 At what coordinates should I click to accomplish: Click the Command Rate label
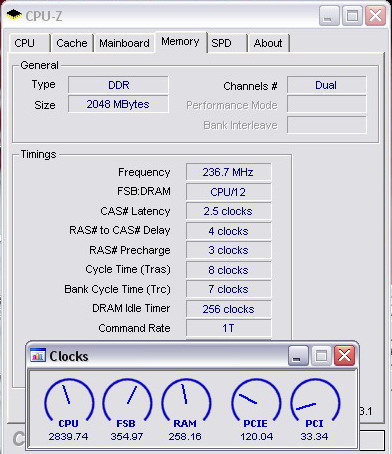[134, 328]
